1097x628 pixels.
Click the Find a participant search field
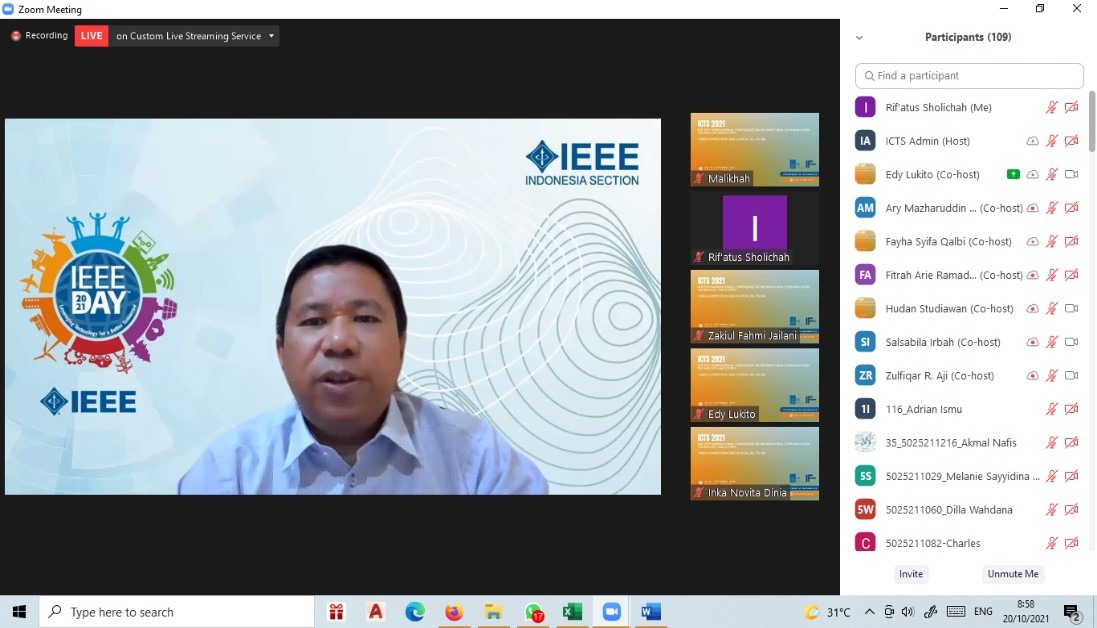coord(969,76)
